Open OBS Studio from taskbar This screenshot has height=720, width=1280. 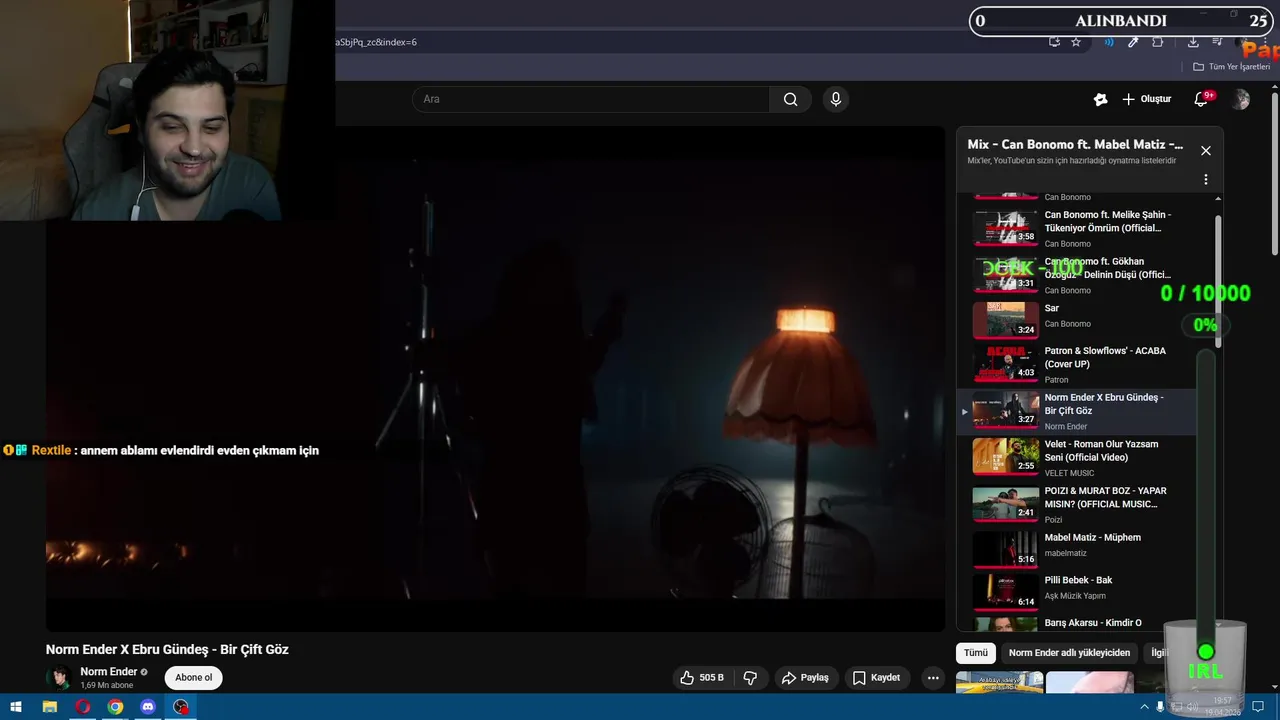point(181,707)
